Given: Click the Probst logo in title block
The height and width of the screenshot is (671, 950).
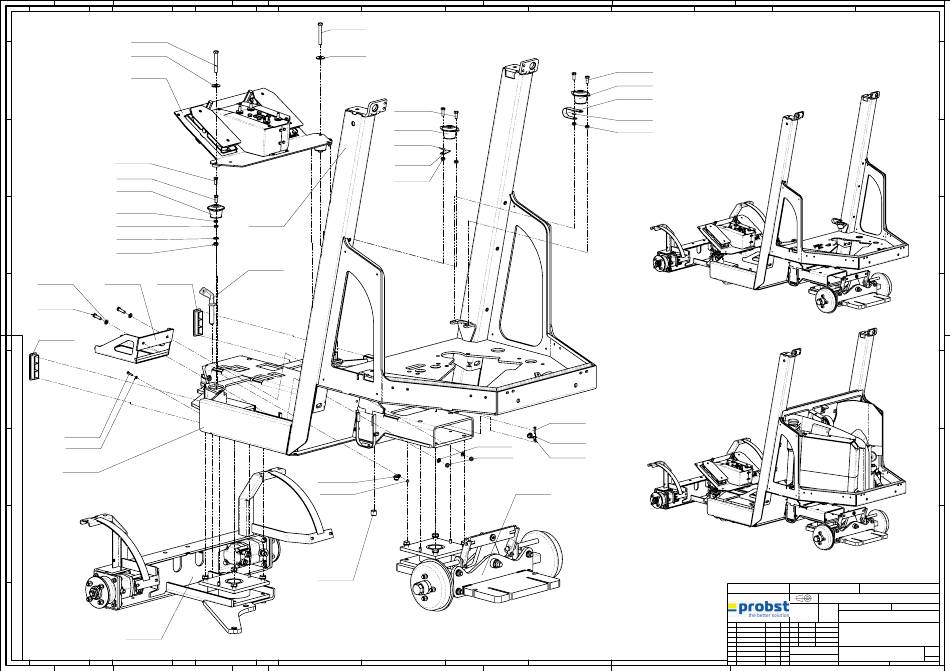Looking at the screenshot, I should [x=759, y=608].
